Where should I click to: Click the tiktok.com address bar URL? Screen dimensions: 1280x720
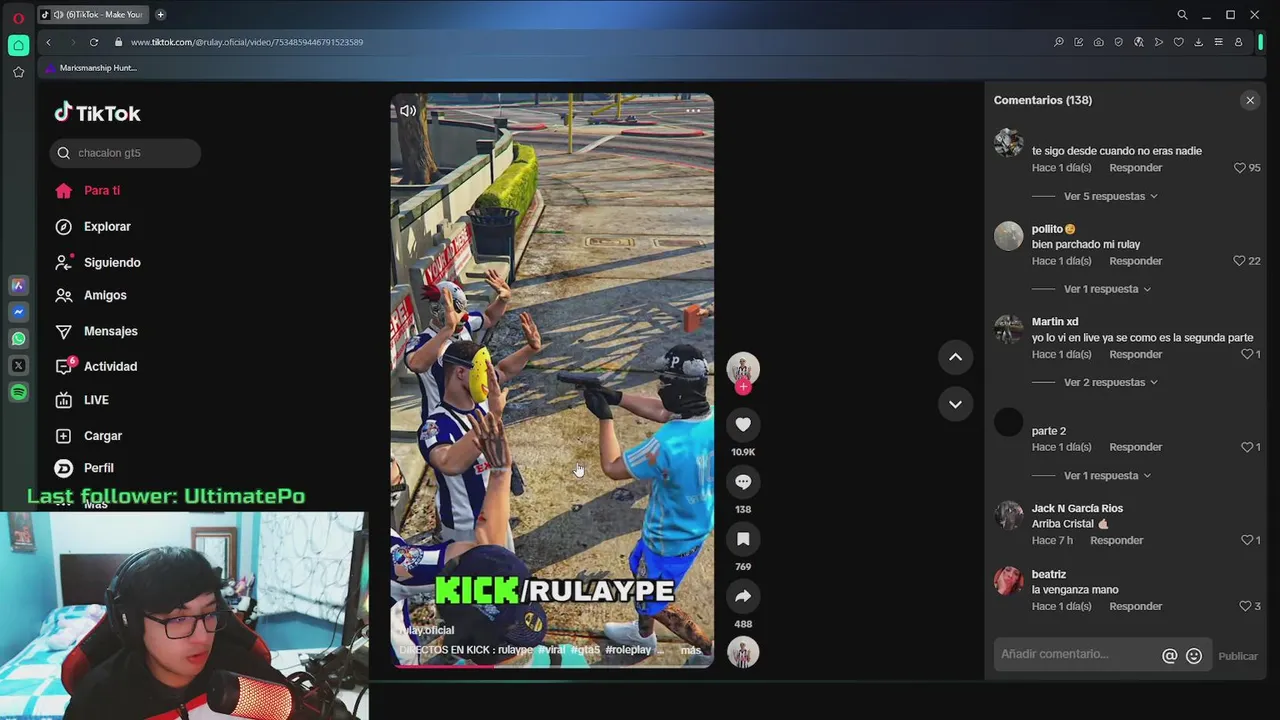247,42
